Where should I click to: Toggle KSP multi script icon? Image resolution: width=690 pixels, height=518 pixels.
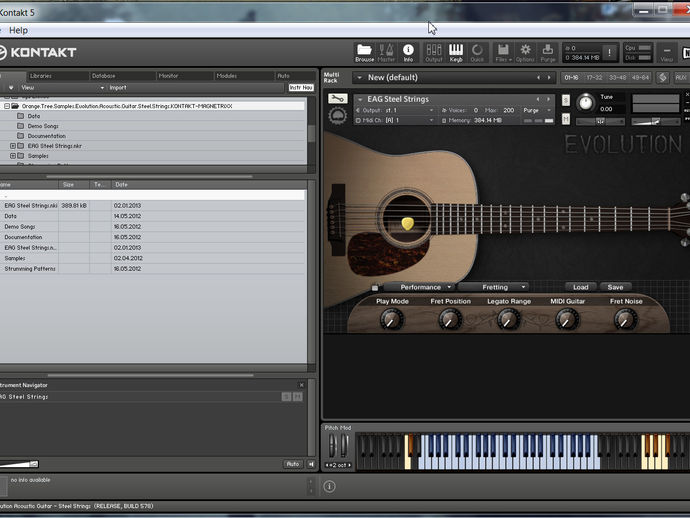click(662, 78)
